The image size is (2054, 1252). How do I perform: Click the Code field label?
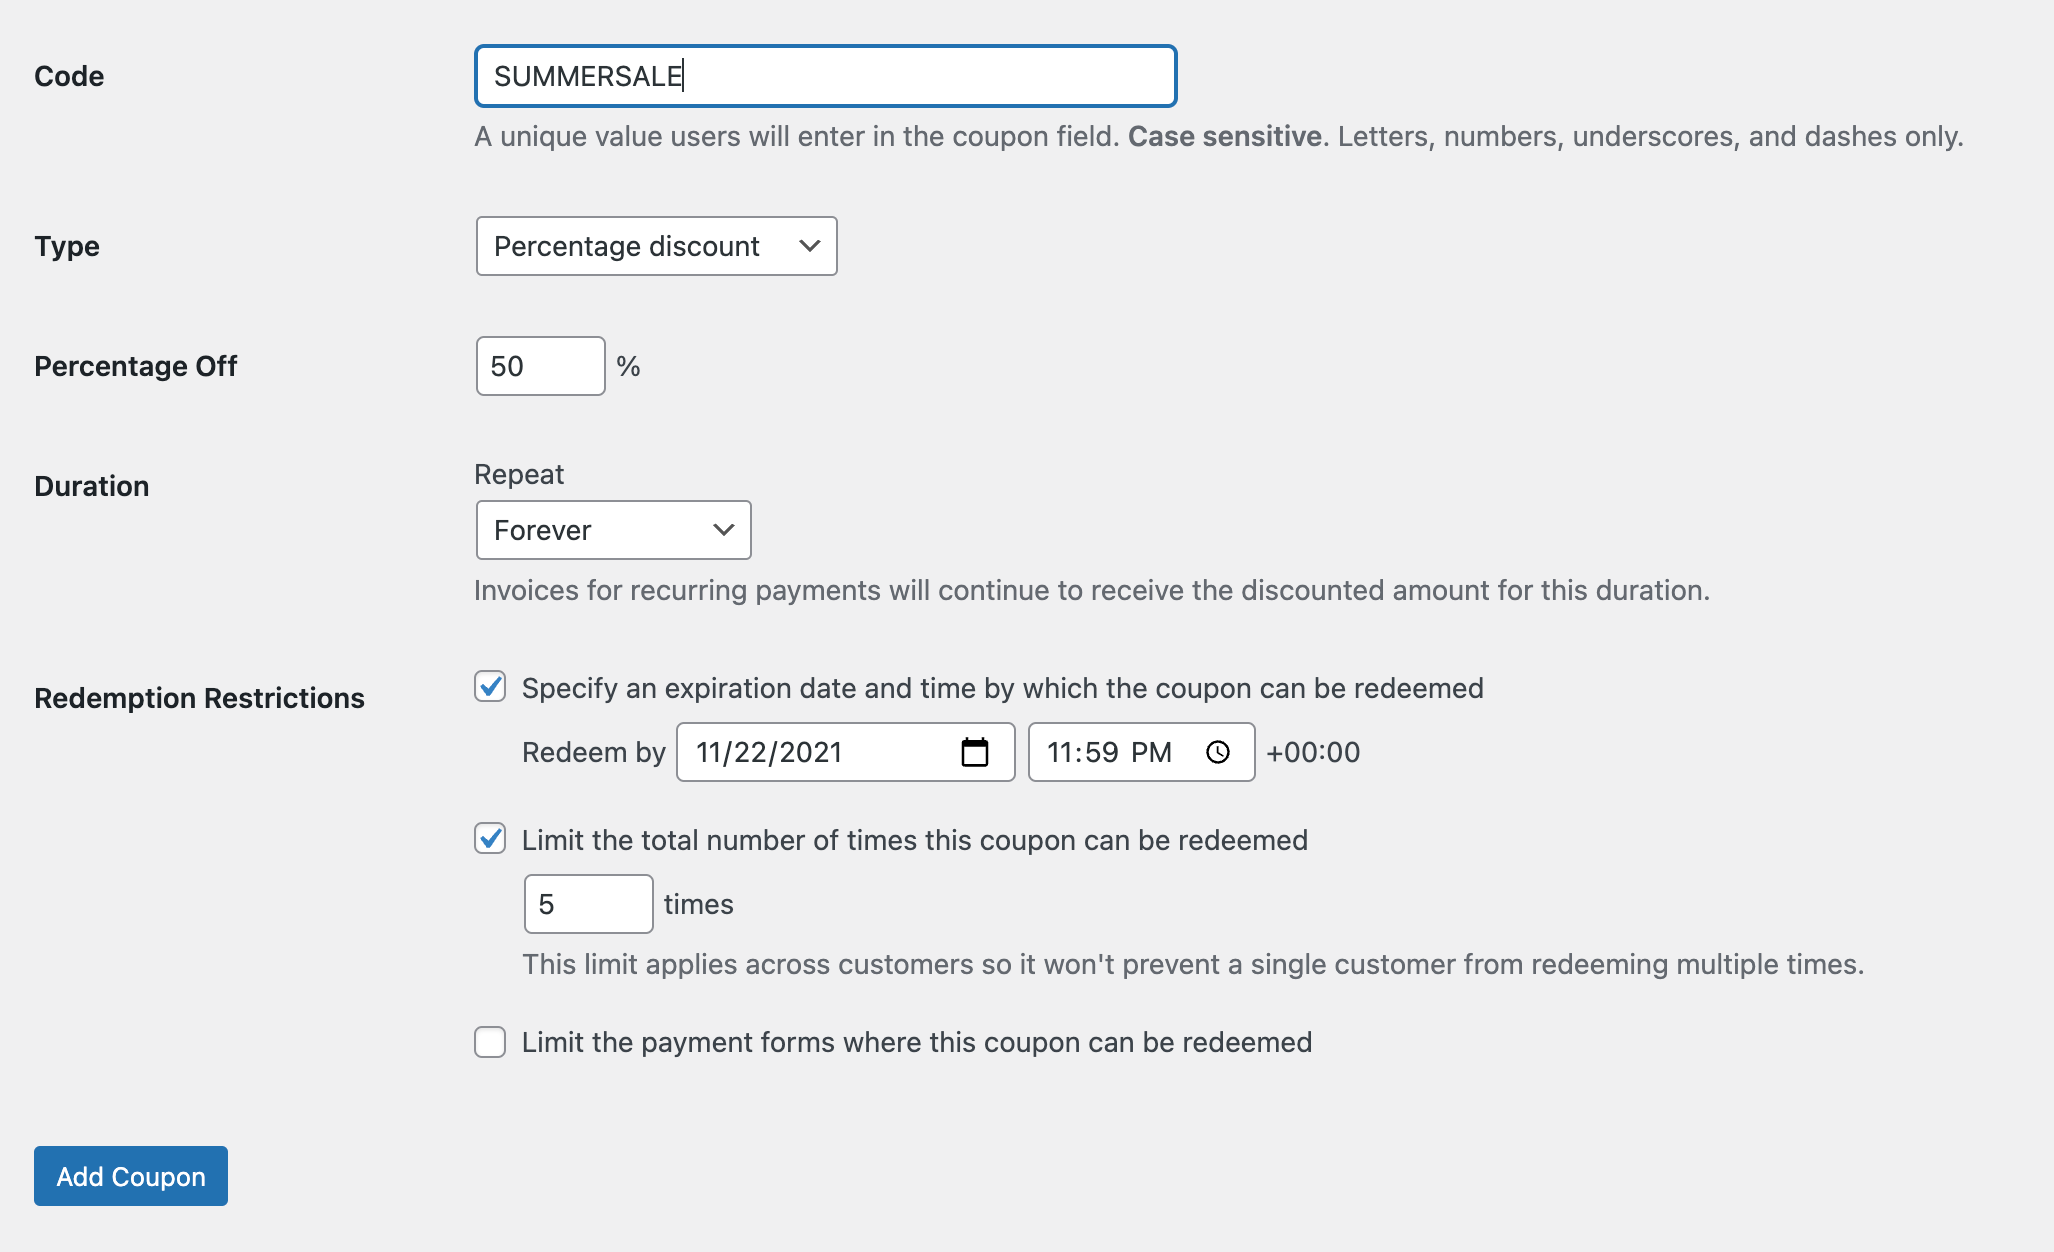[69, 76]
